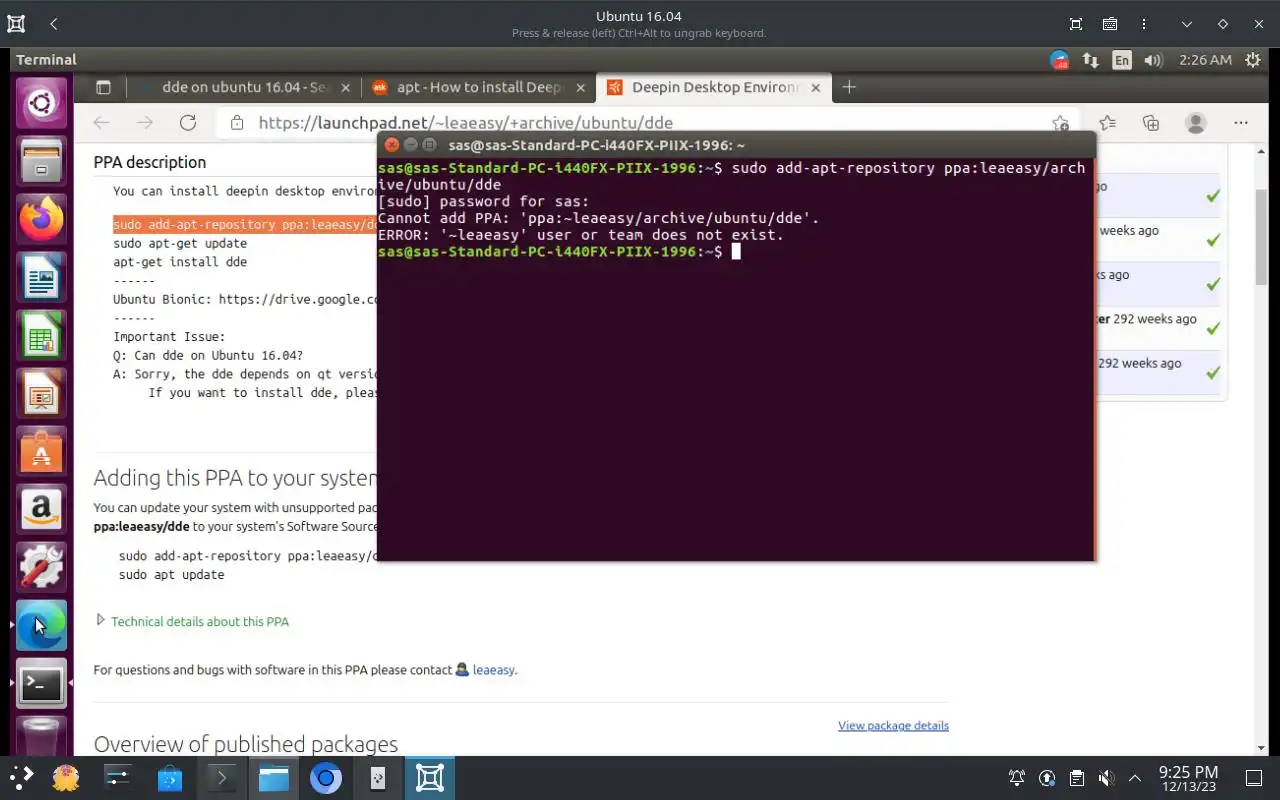This screenshot has width=1280, height=800.
Task: Show desktop button in KDE taskbar
Action: 1253,778
